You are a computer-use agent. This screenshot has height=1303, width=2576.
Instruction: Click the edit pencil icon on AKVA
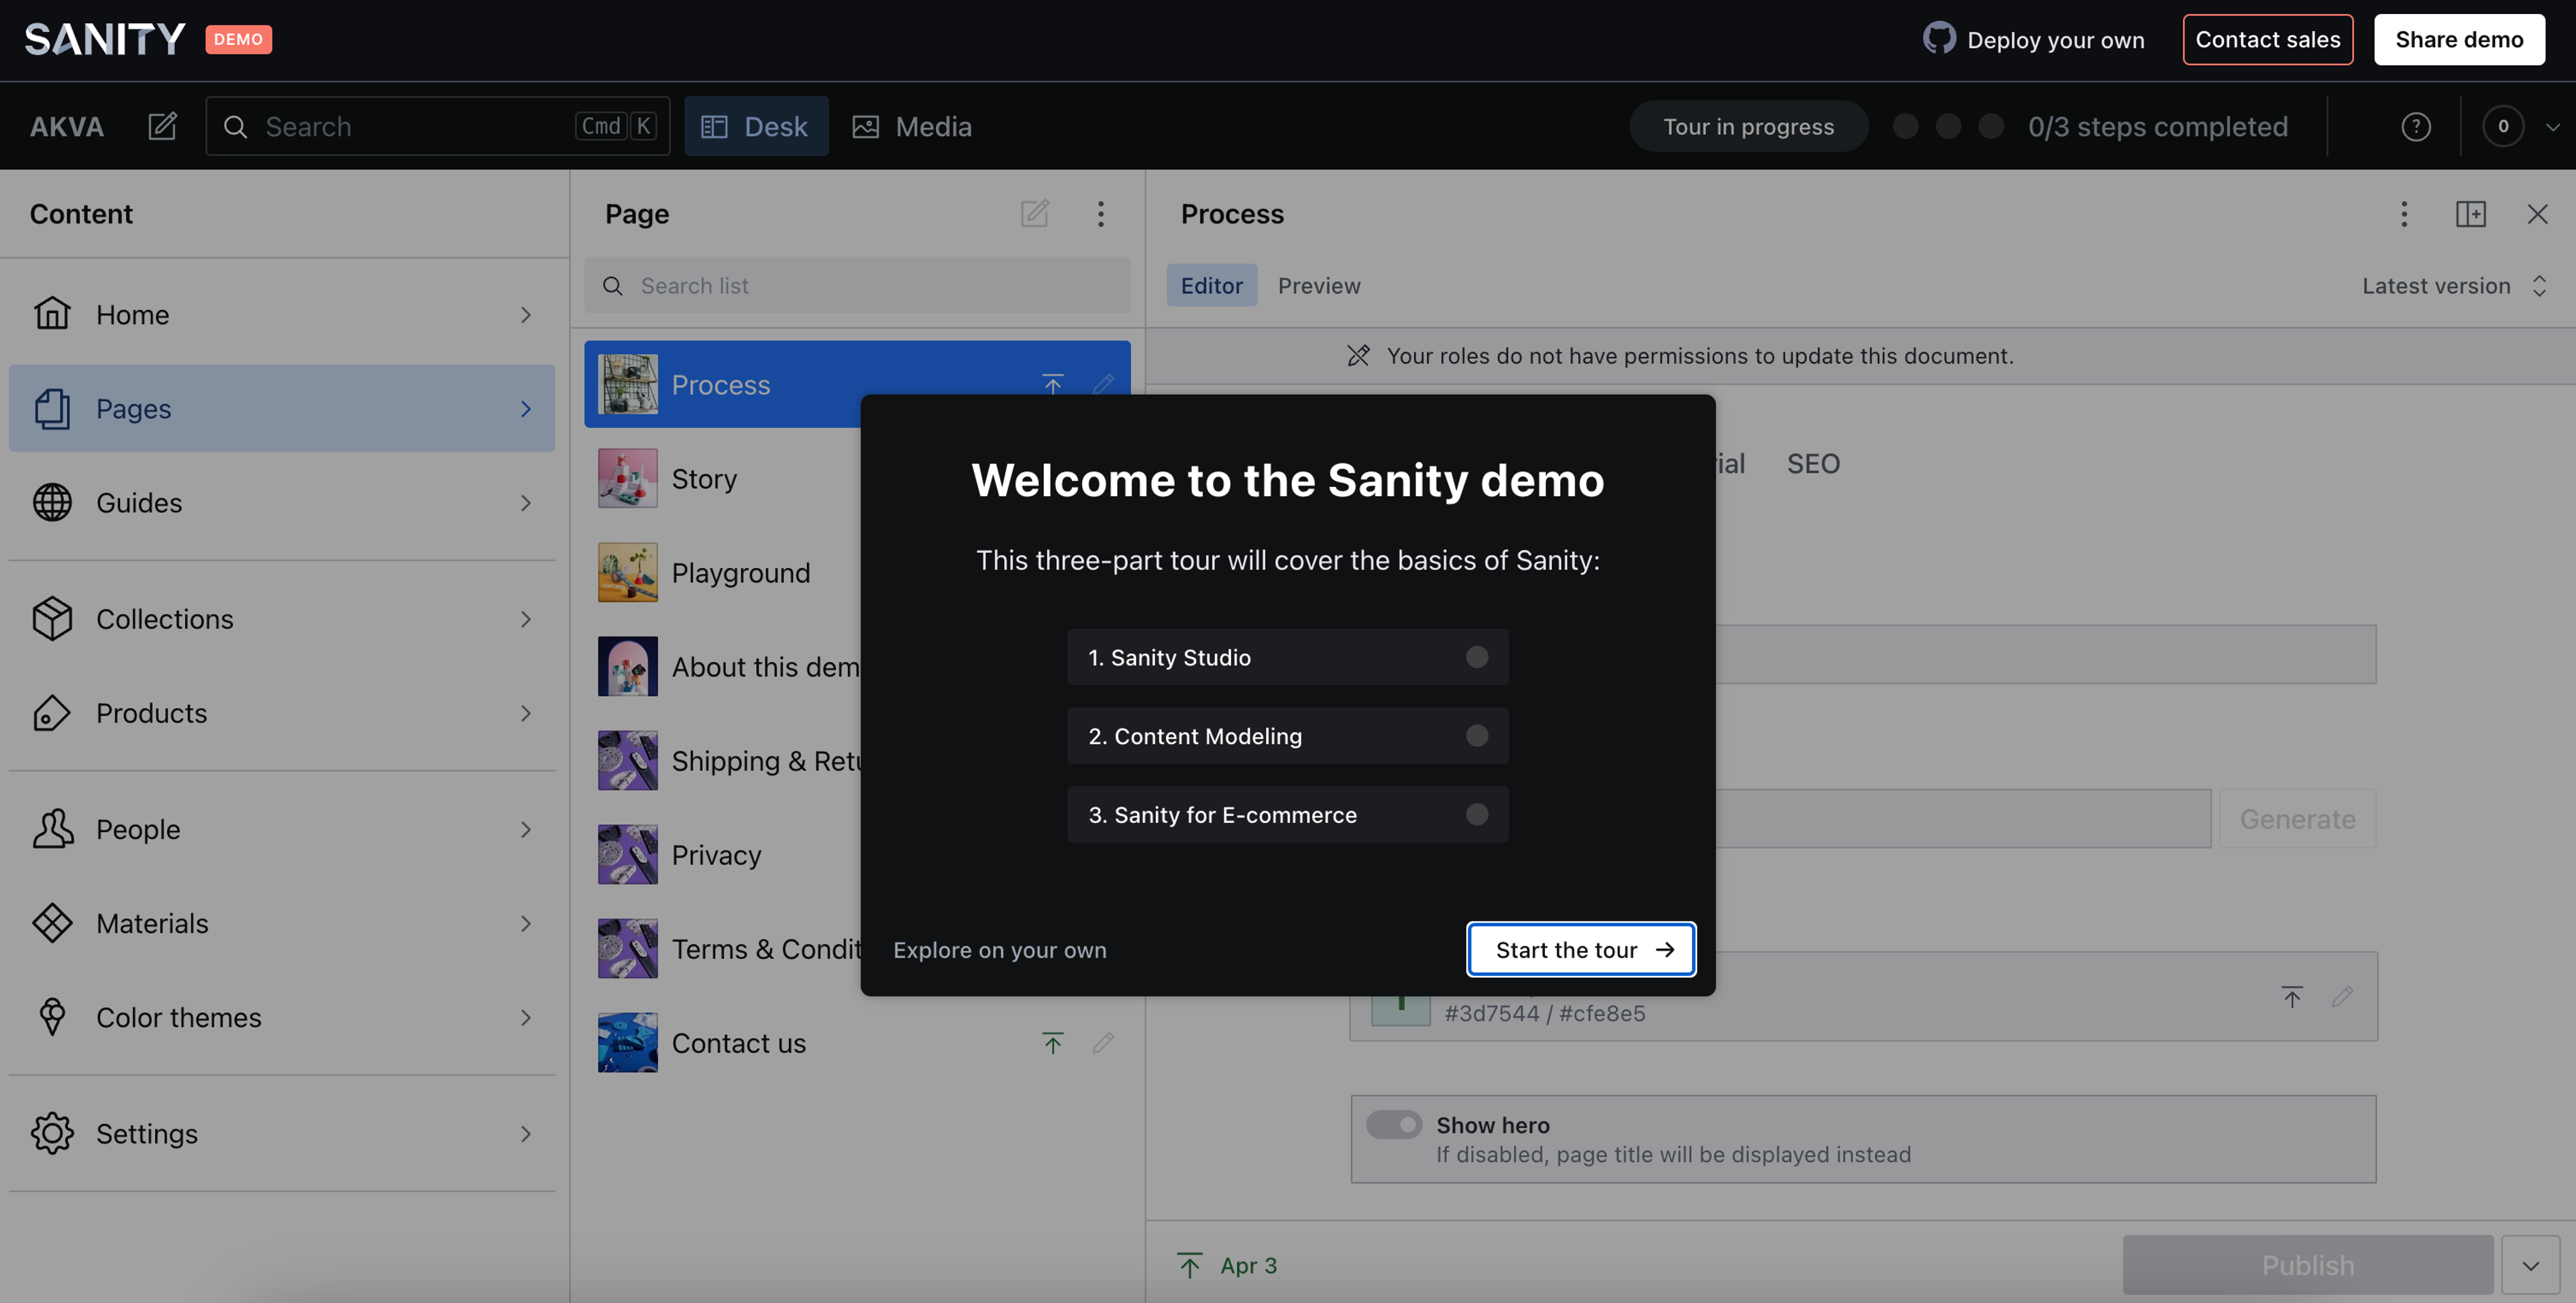tap(161, 125)
